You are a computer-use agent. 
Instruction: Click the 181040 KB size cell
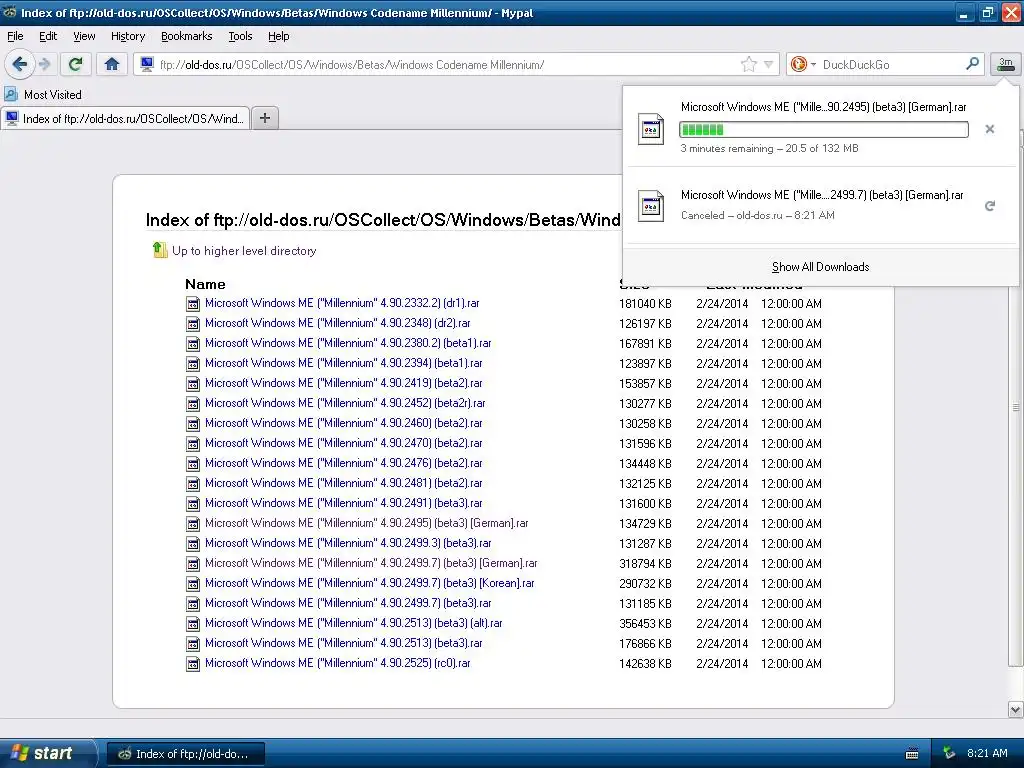(645, 304)
